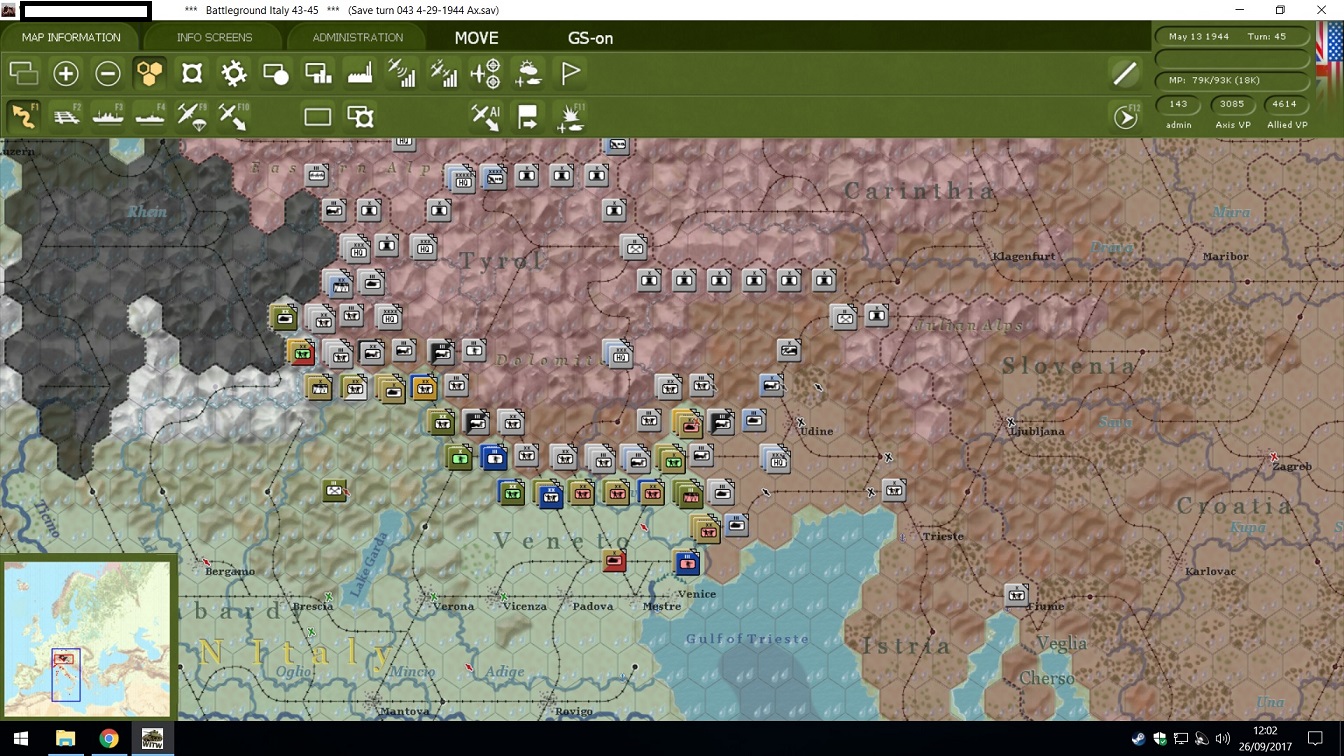Open Google Chrome from the taskbar

click(109, 739)
